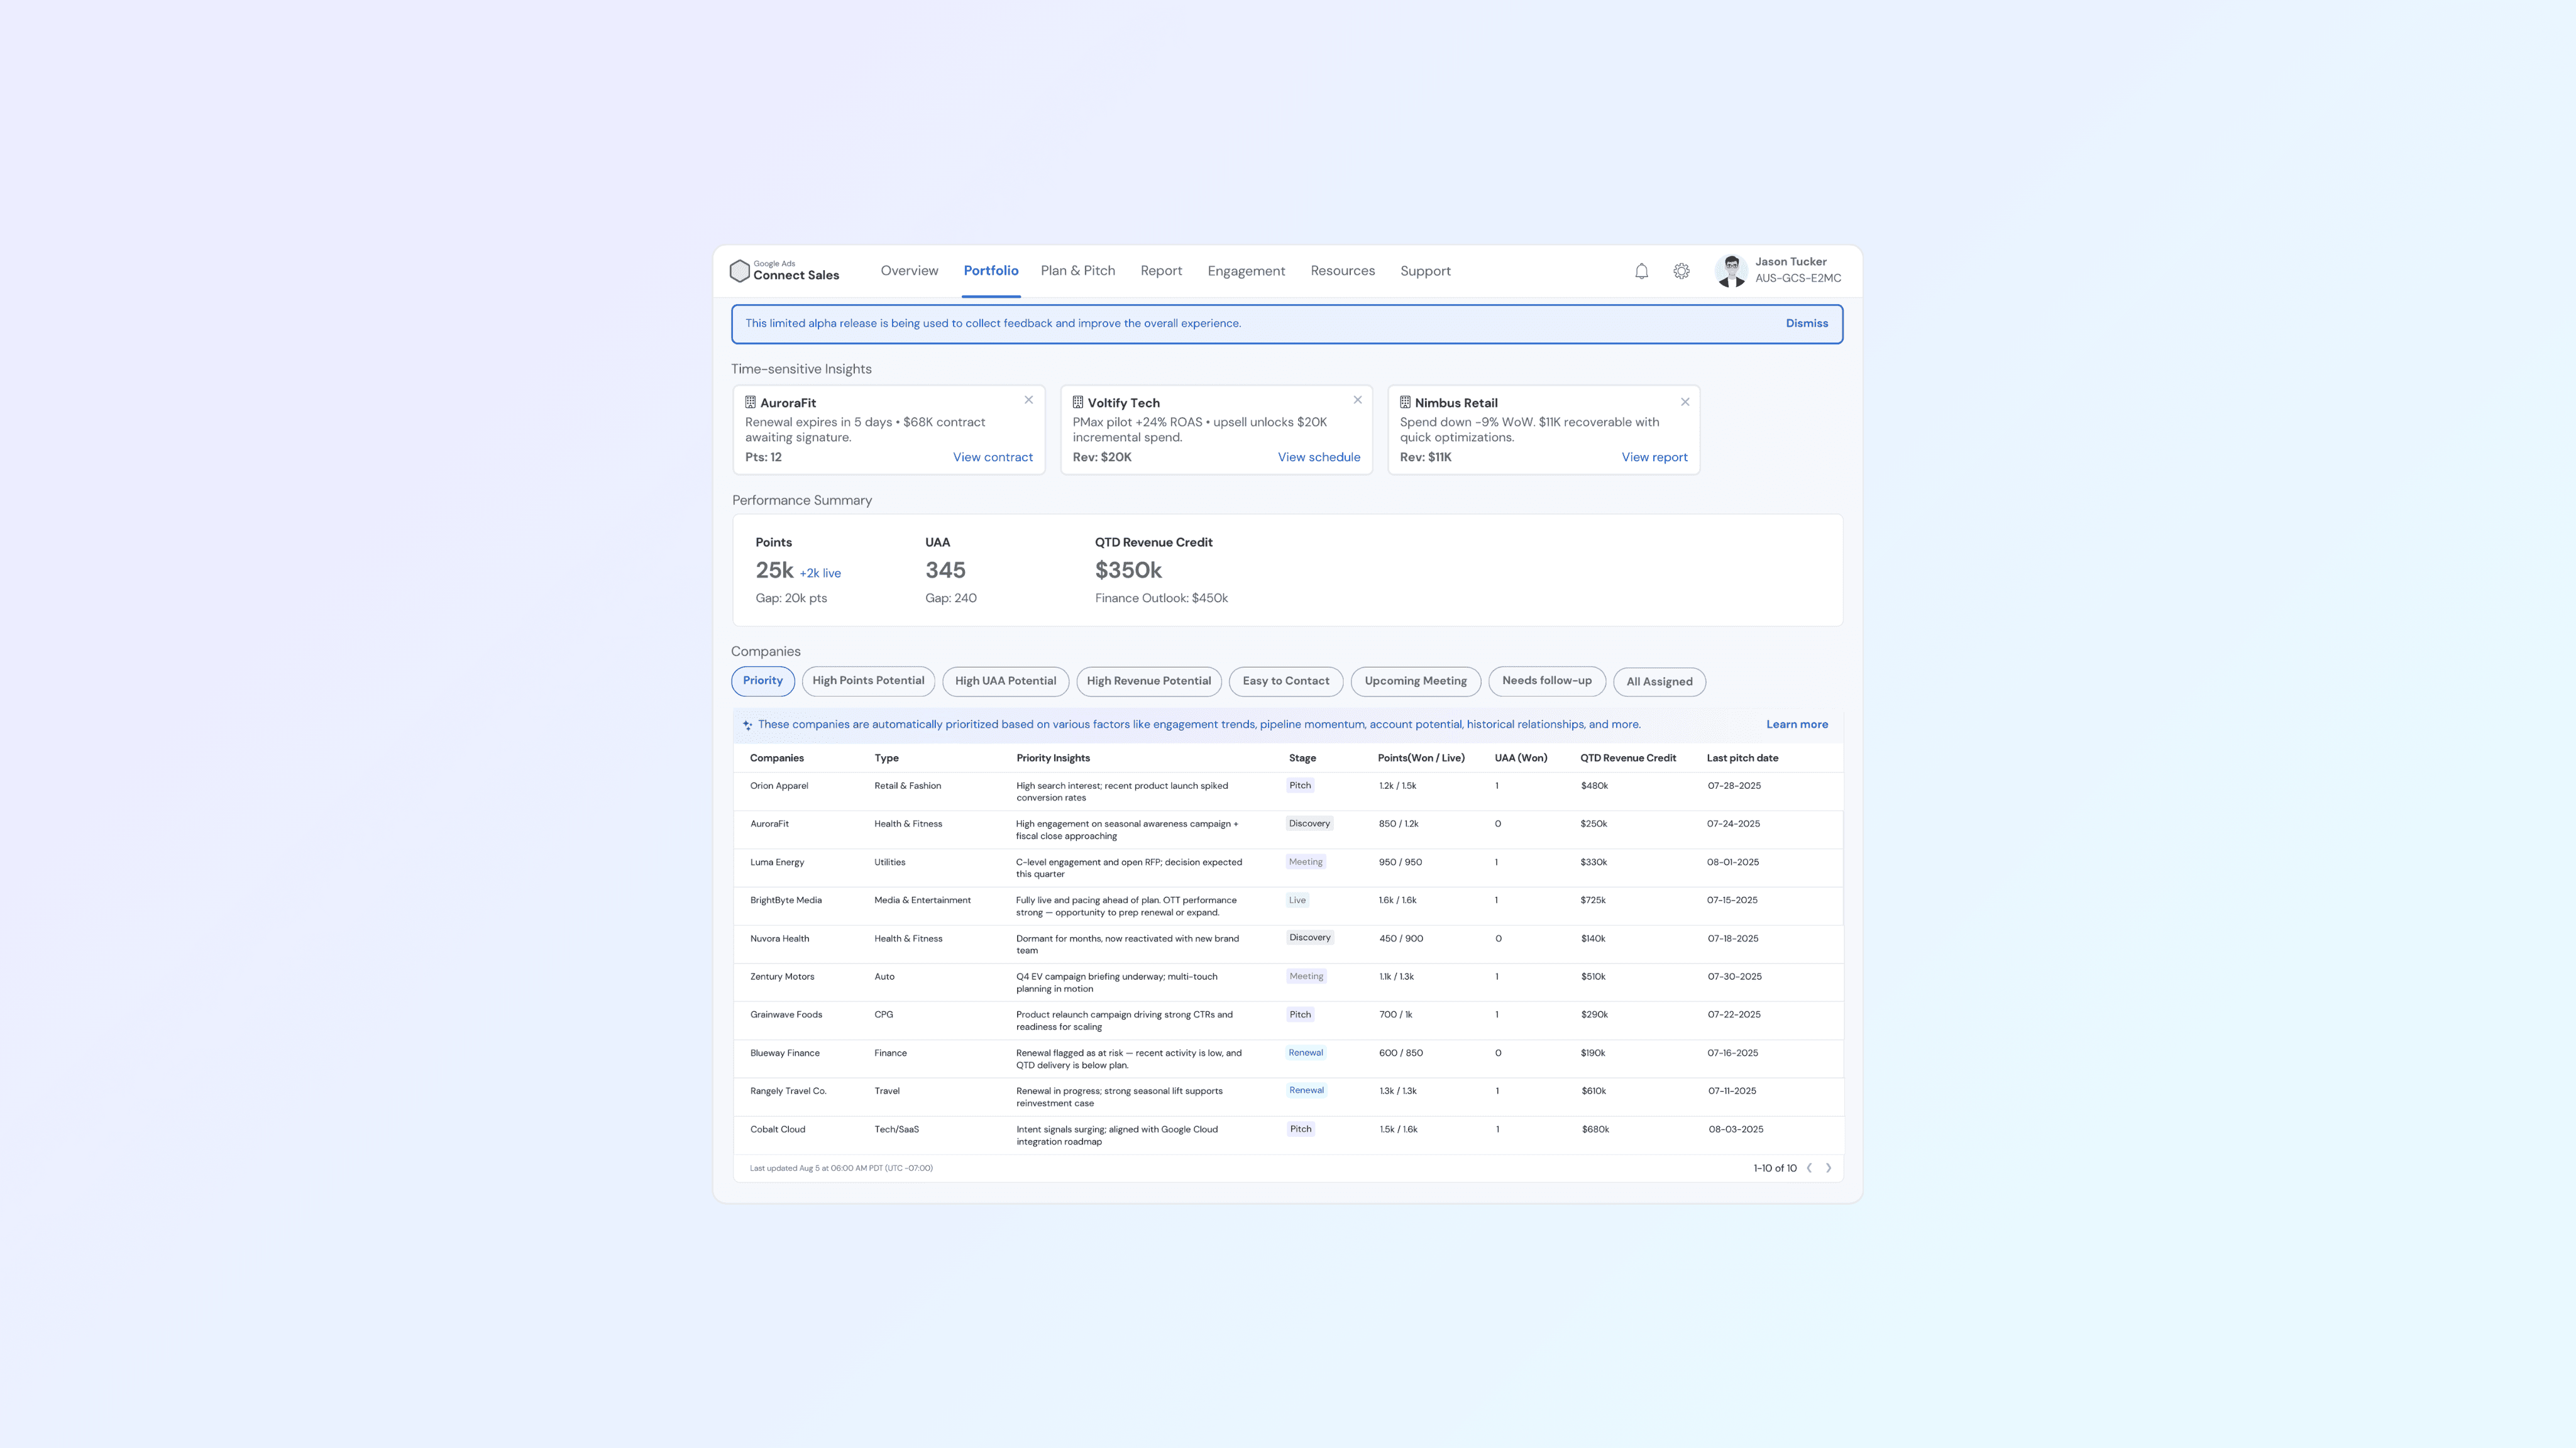Dismiss the alpha release banner
2576x1448 pixels.
pos(1806,323)
